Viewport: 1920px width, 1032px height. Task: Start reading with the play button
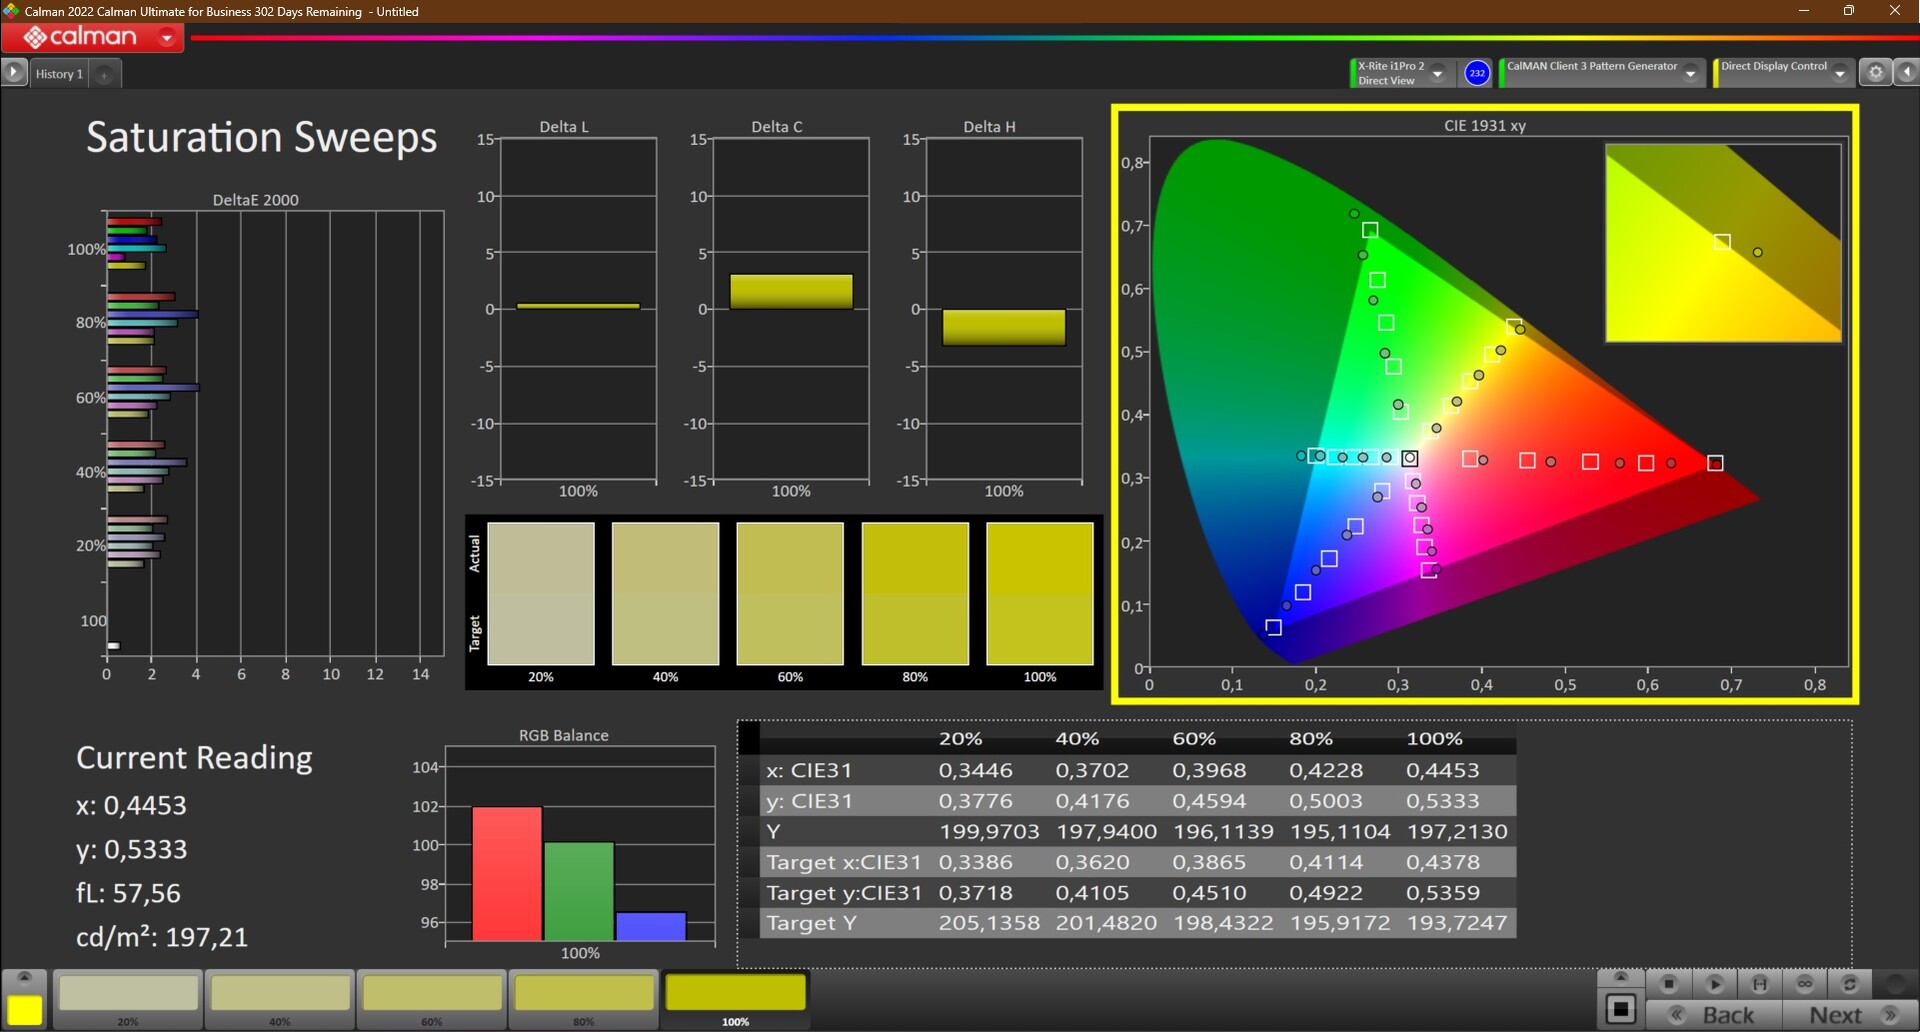pyautogui.click(x=1715, y=984)
